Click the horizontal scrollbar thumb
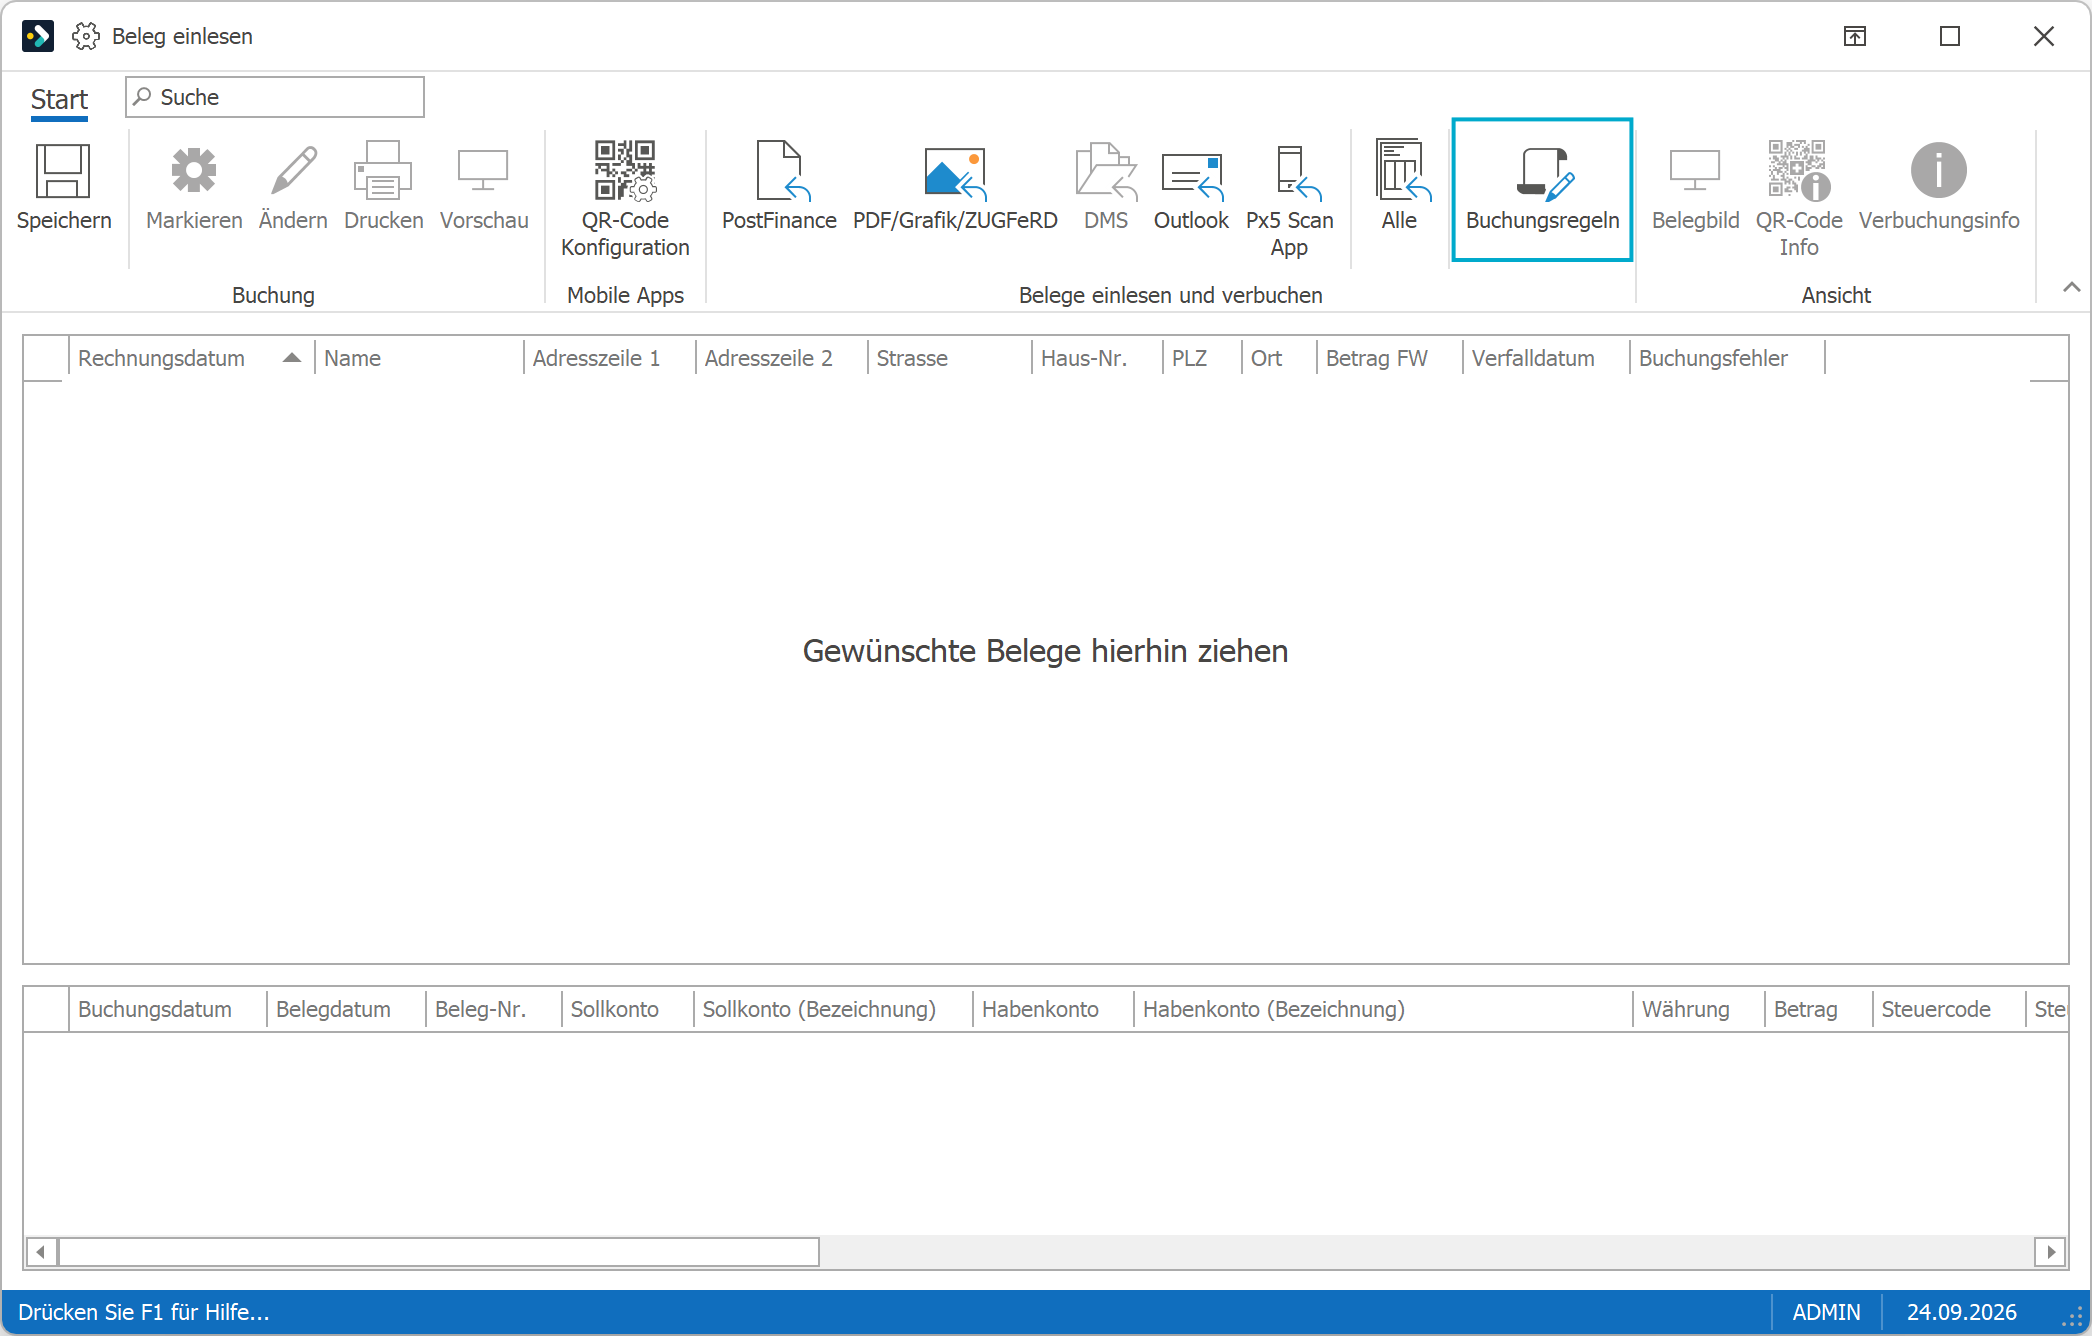Image resolution: width=2092 pixels, height=1336 pixels. click(x=439, y=1251)
